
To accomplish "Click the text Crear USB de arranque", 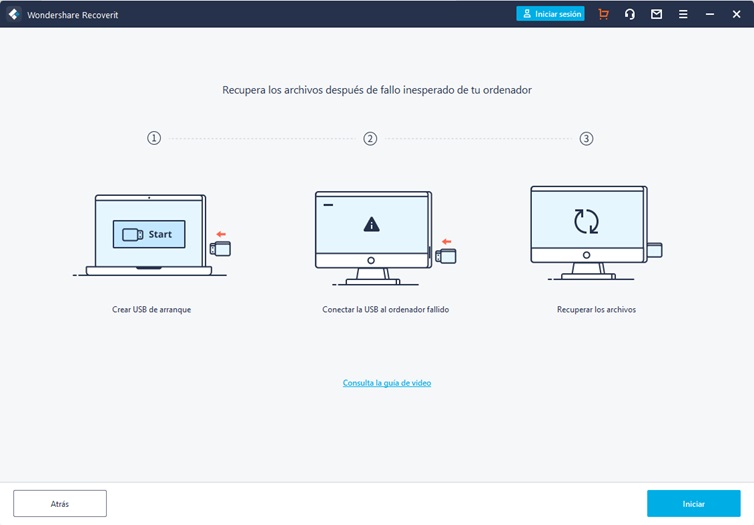I will (x=151, y=309).
